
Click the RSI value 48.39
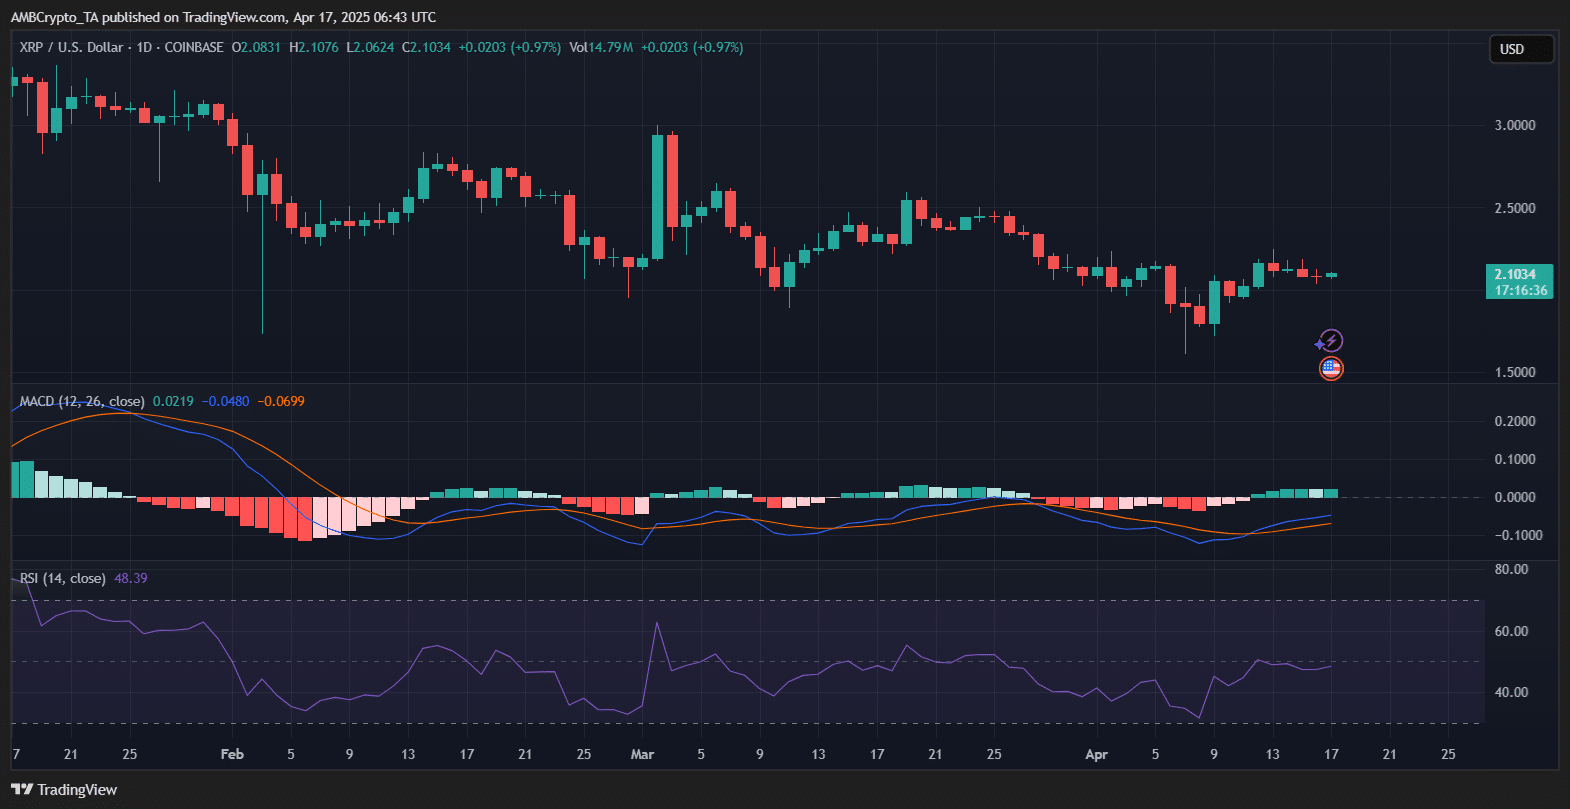[x=131, y=578]
